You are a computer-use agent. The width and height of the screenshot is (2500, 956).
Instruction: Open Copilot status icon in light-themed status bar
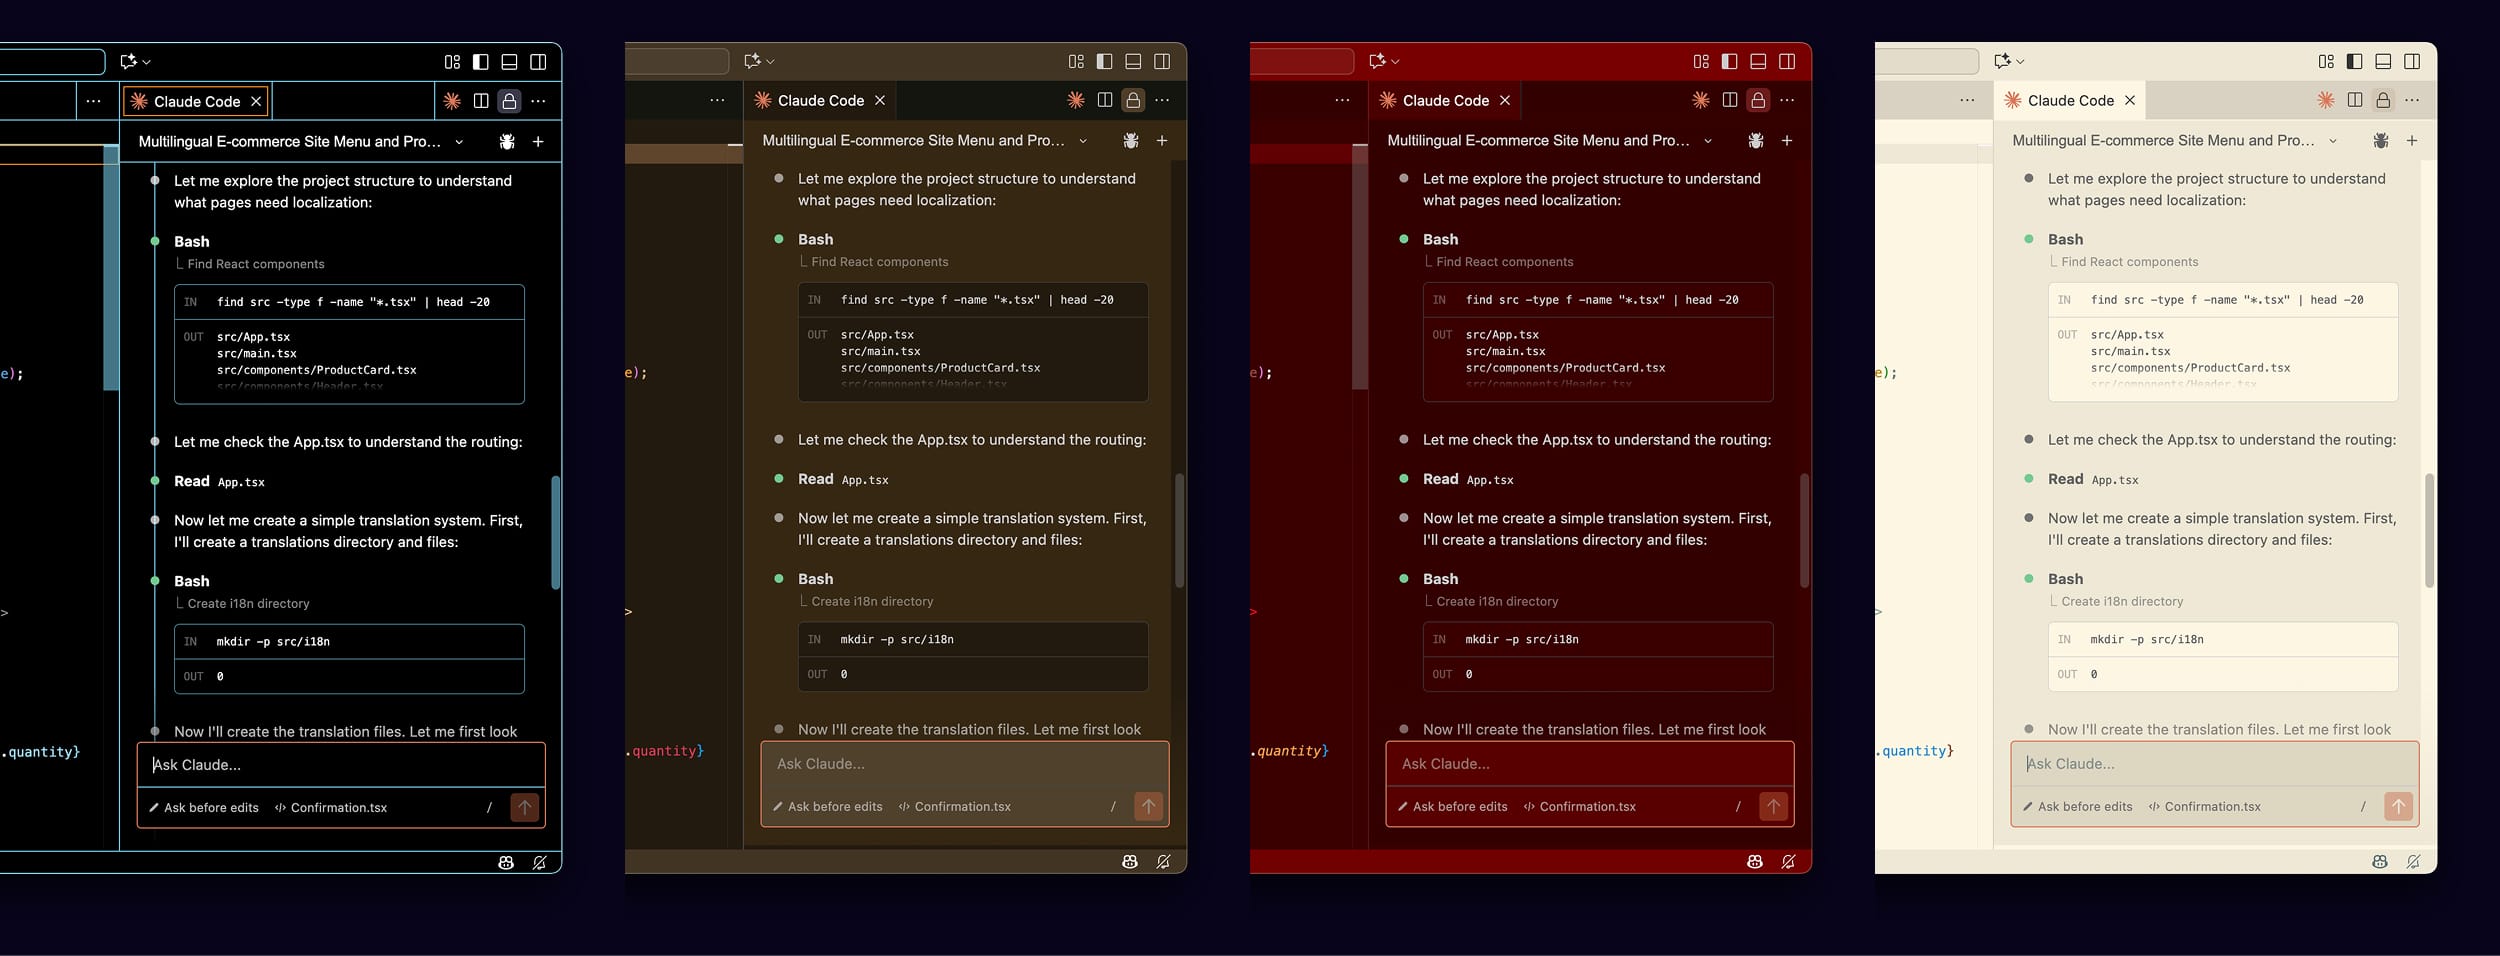[2379, 862]
